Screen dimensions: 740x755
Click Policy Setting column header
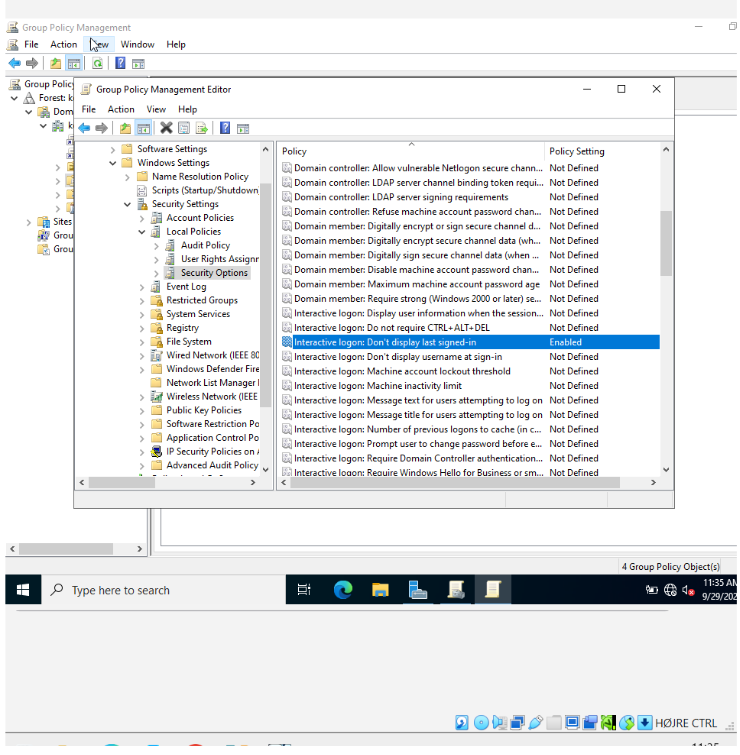(x=602, y=151)
